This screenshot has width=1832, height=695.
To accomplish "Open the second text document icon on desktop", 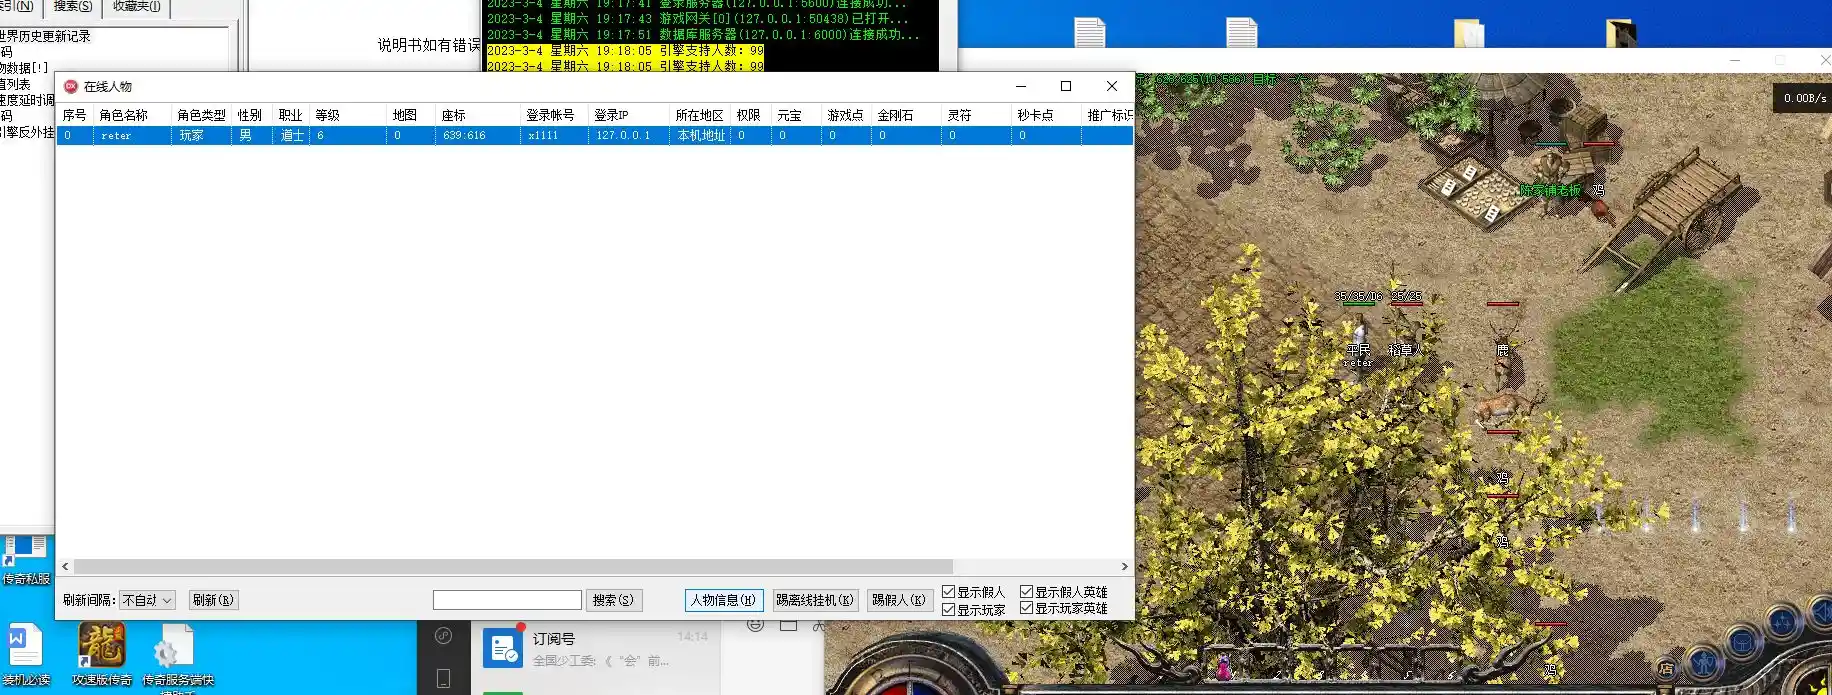I will tap(1241, 32).
